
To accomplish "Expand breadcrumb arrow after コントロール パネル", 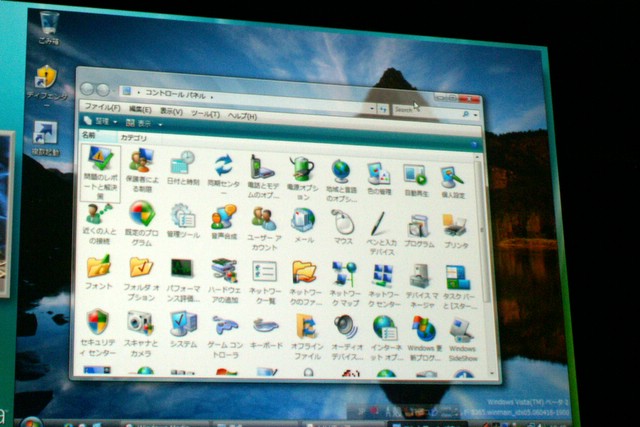I will point(212,97).
